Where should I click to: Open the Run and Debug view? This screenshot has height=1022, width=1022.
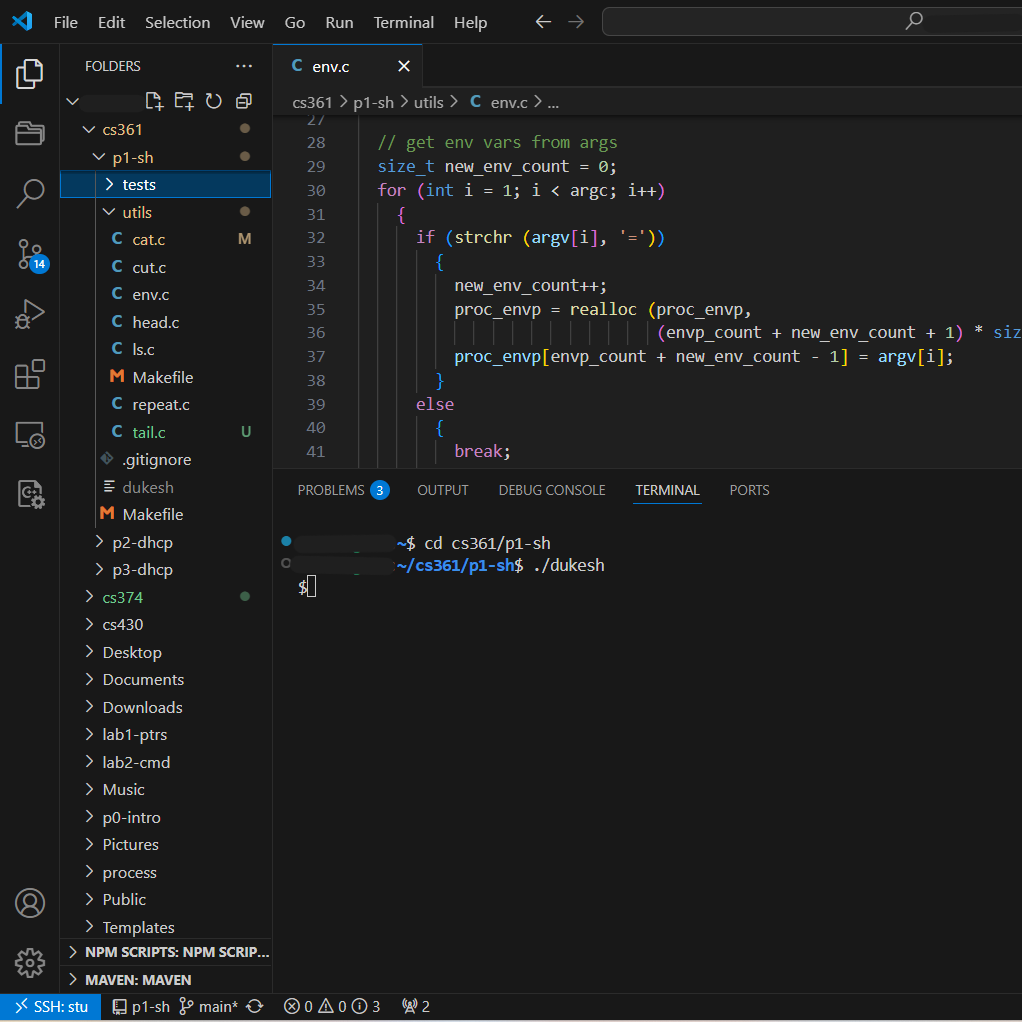29,314
